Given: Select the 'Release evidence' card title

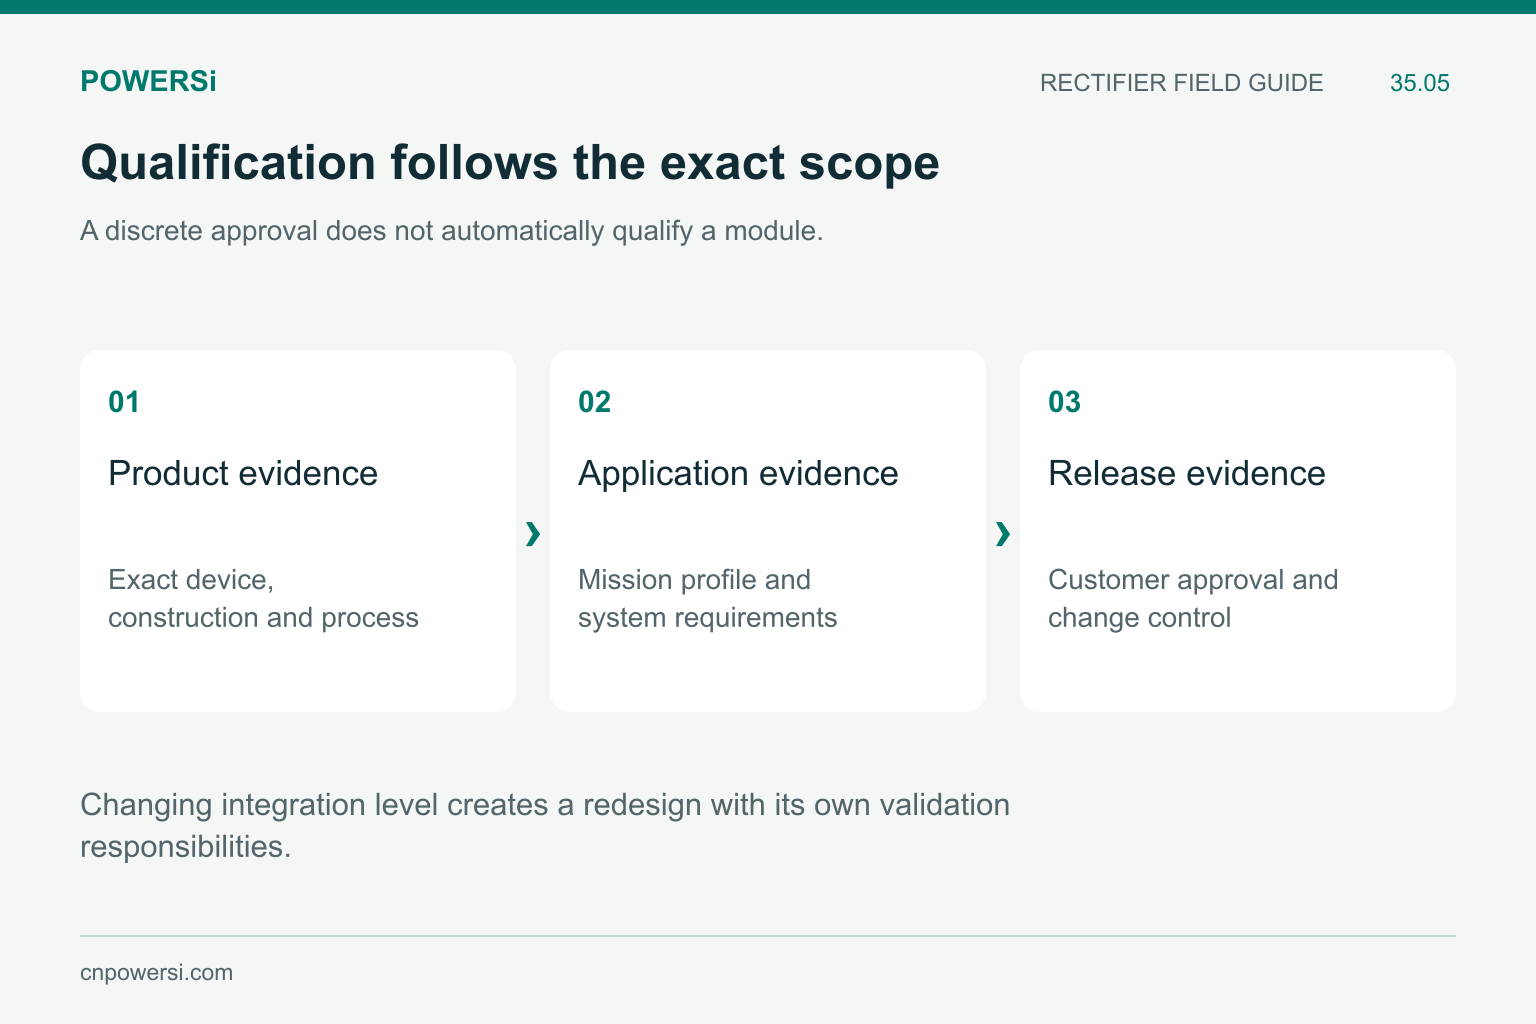Looking at the screenshot, I should tap(1187, 473).
